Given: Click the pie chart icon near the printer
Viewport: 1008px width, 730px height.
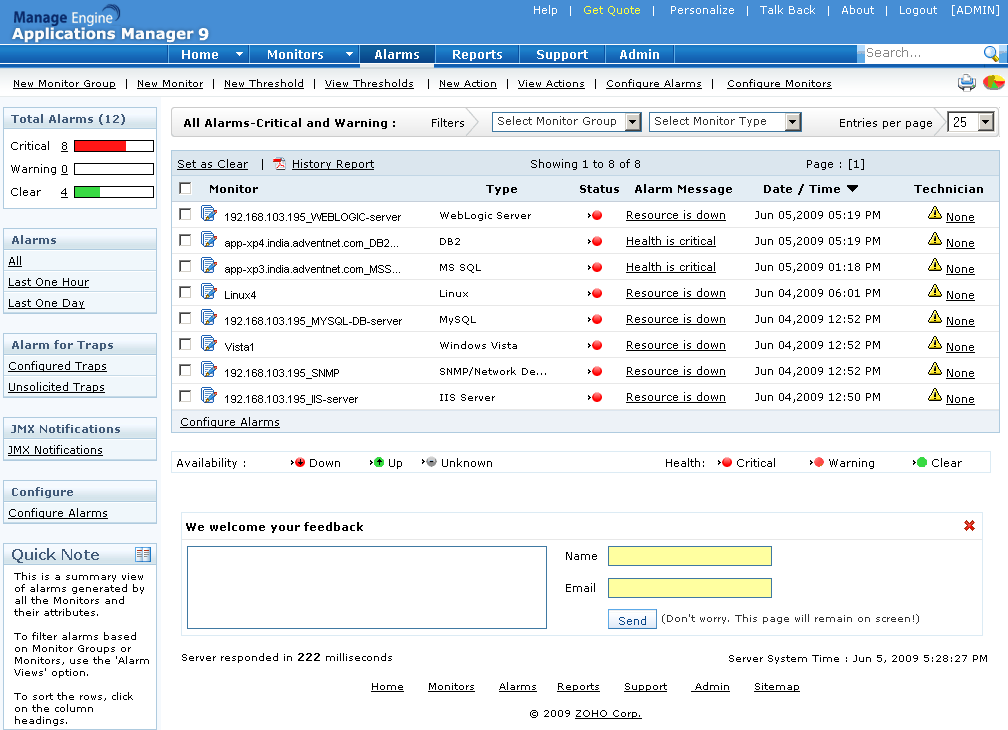Looking at the screenshot, I should [993, 83].
